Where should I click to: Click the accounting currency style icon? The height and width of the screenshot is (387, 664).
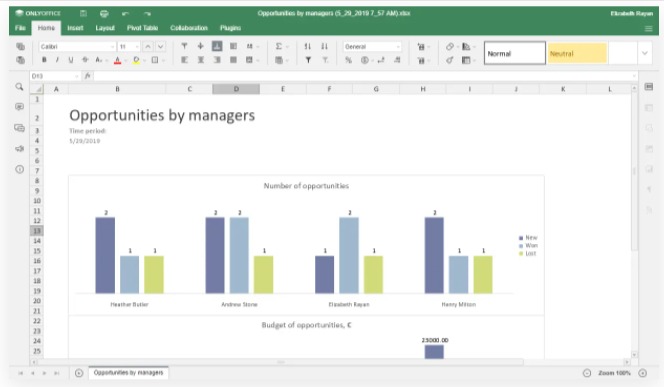(x=366, y=60)
